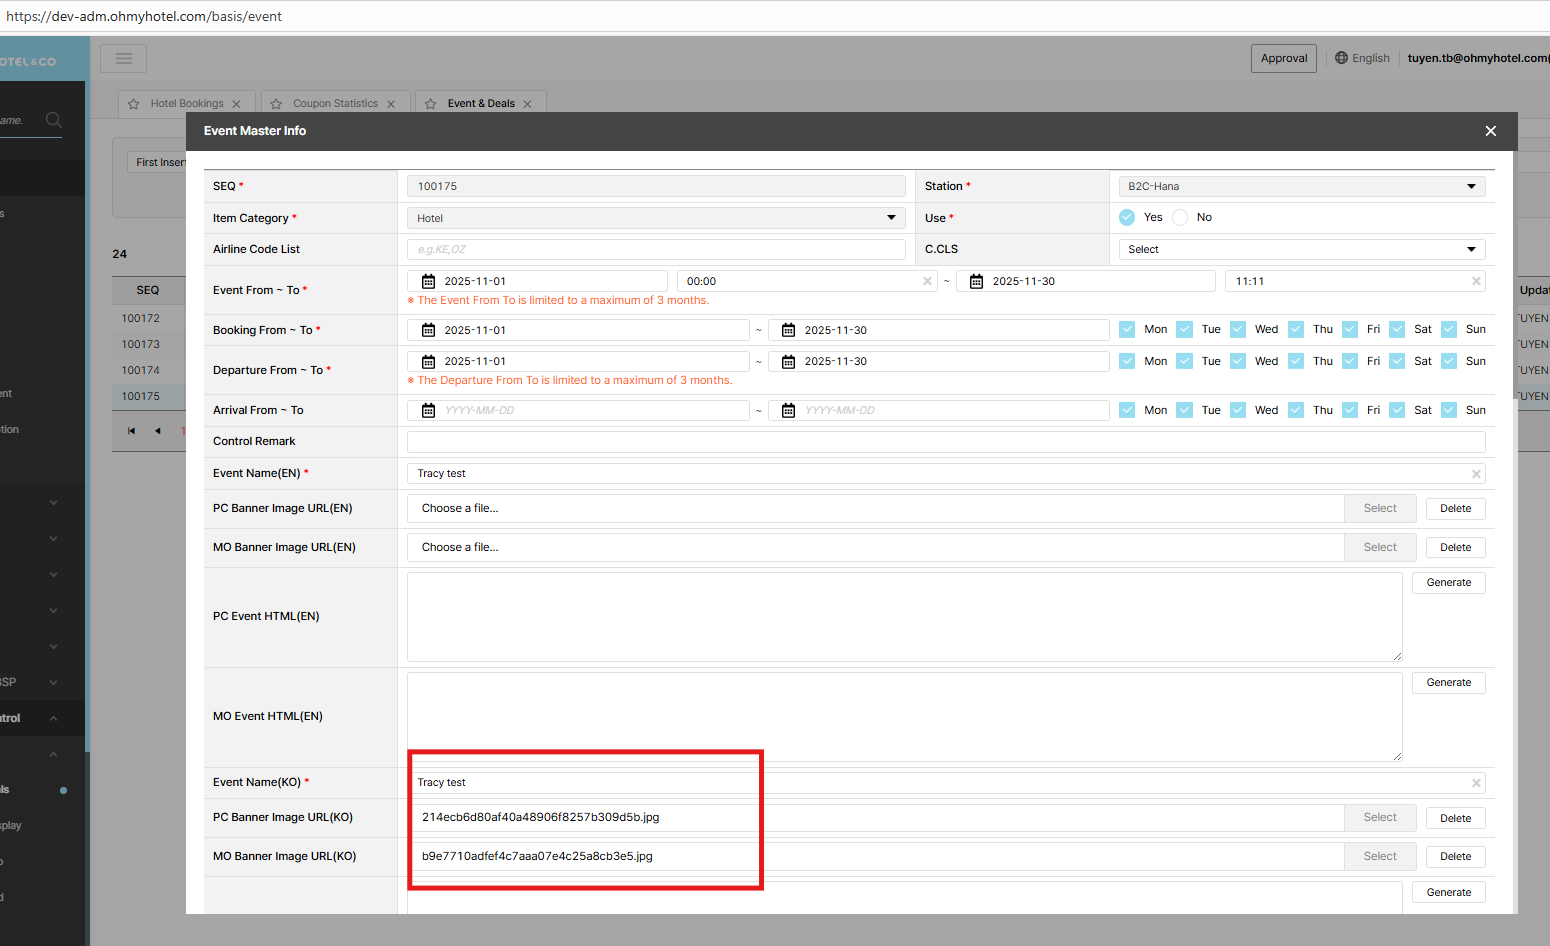
Task: Uncheck Sun in Arrival From ~ To row
Action: 1449,410
